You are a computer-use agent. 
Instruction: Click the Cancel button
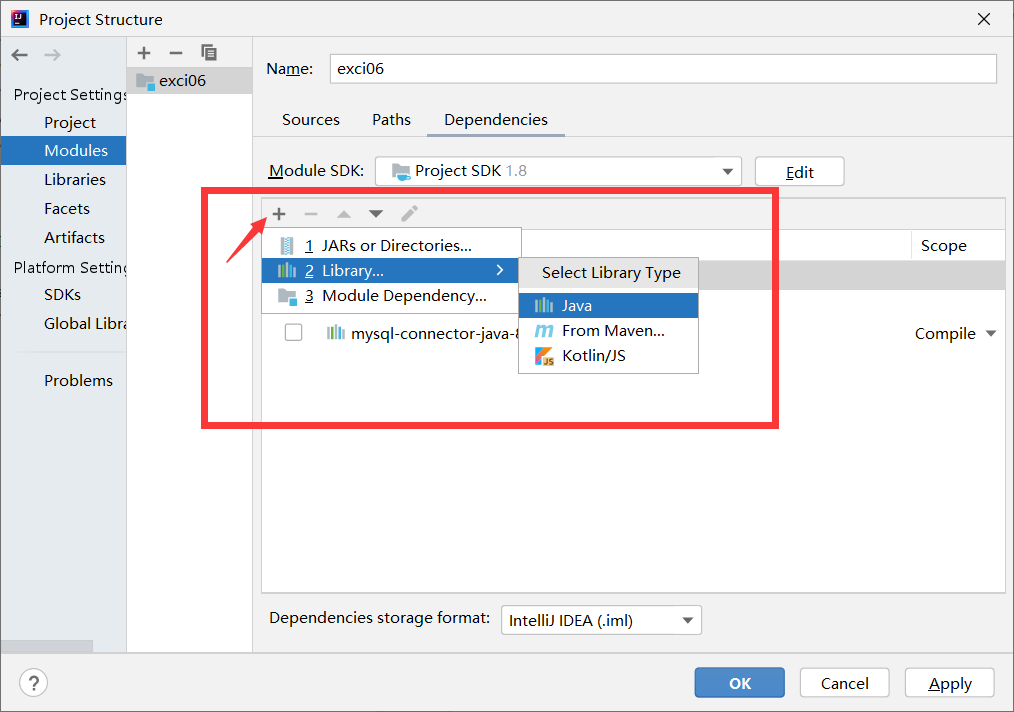click(x=845, y=683)
